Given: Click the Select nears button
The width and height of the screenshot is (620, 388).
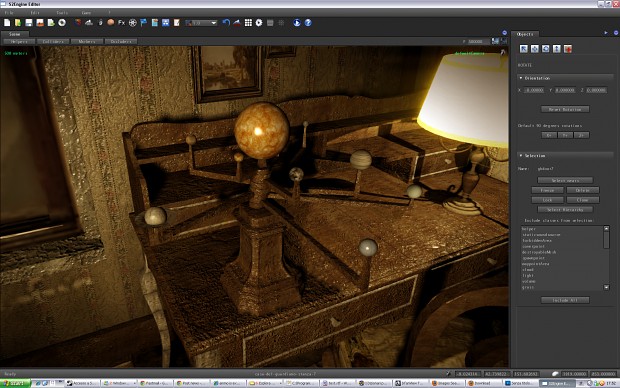Looking at the screenshot, I should coord(565,180).
